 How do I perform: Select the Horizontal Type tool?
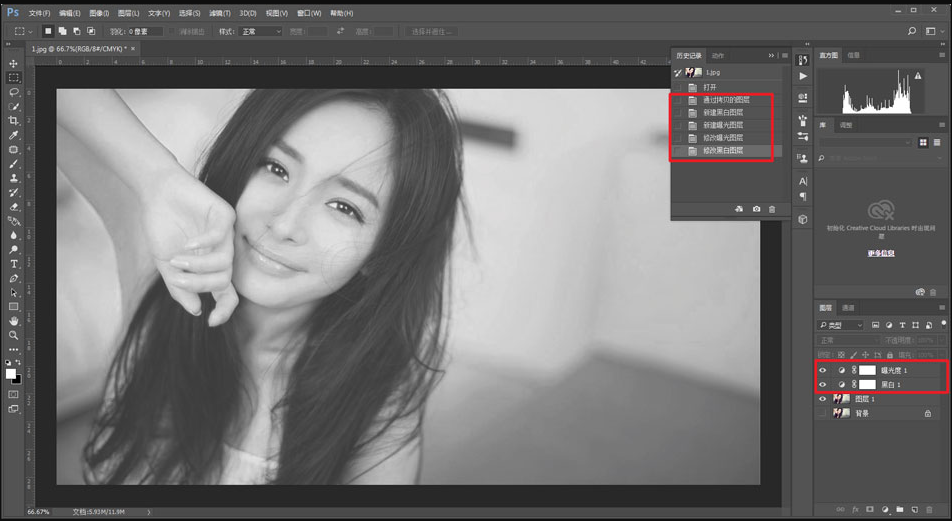pos(14,264)
